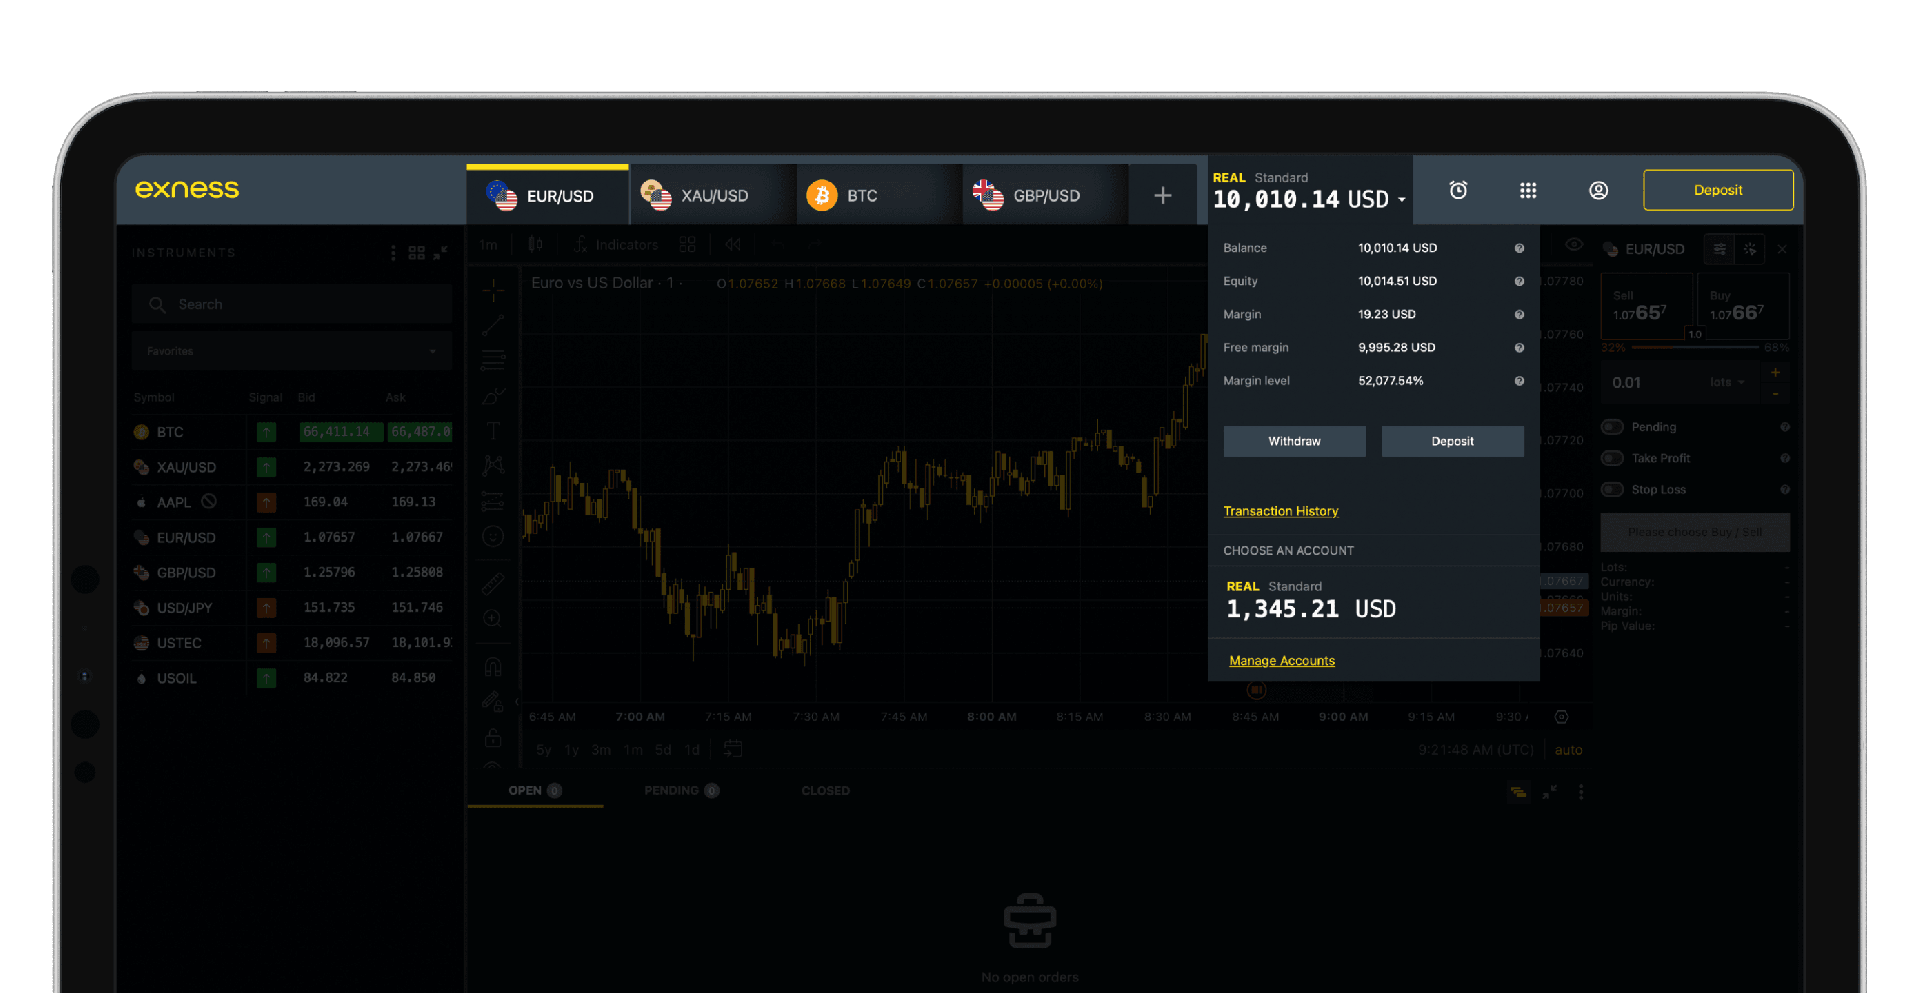The width and height of the screenshot is (1920, 993).
Task: Click the help icon next to Equity
Action: (x=1519, y=281)
